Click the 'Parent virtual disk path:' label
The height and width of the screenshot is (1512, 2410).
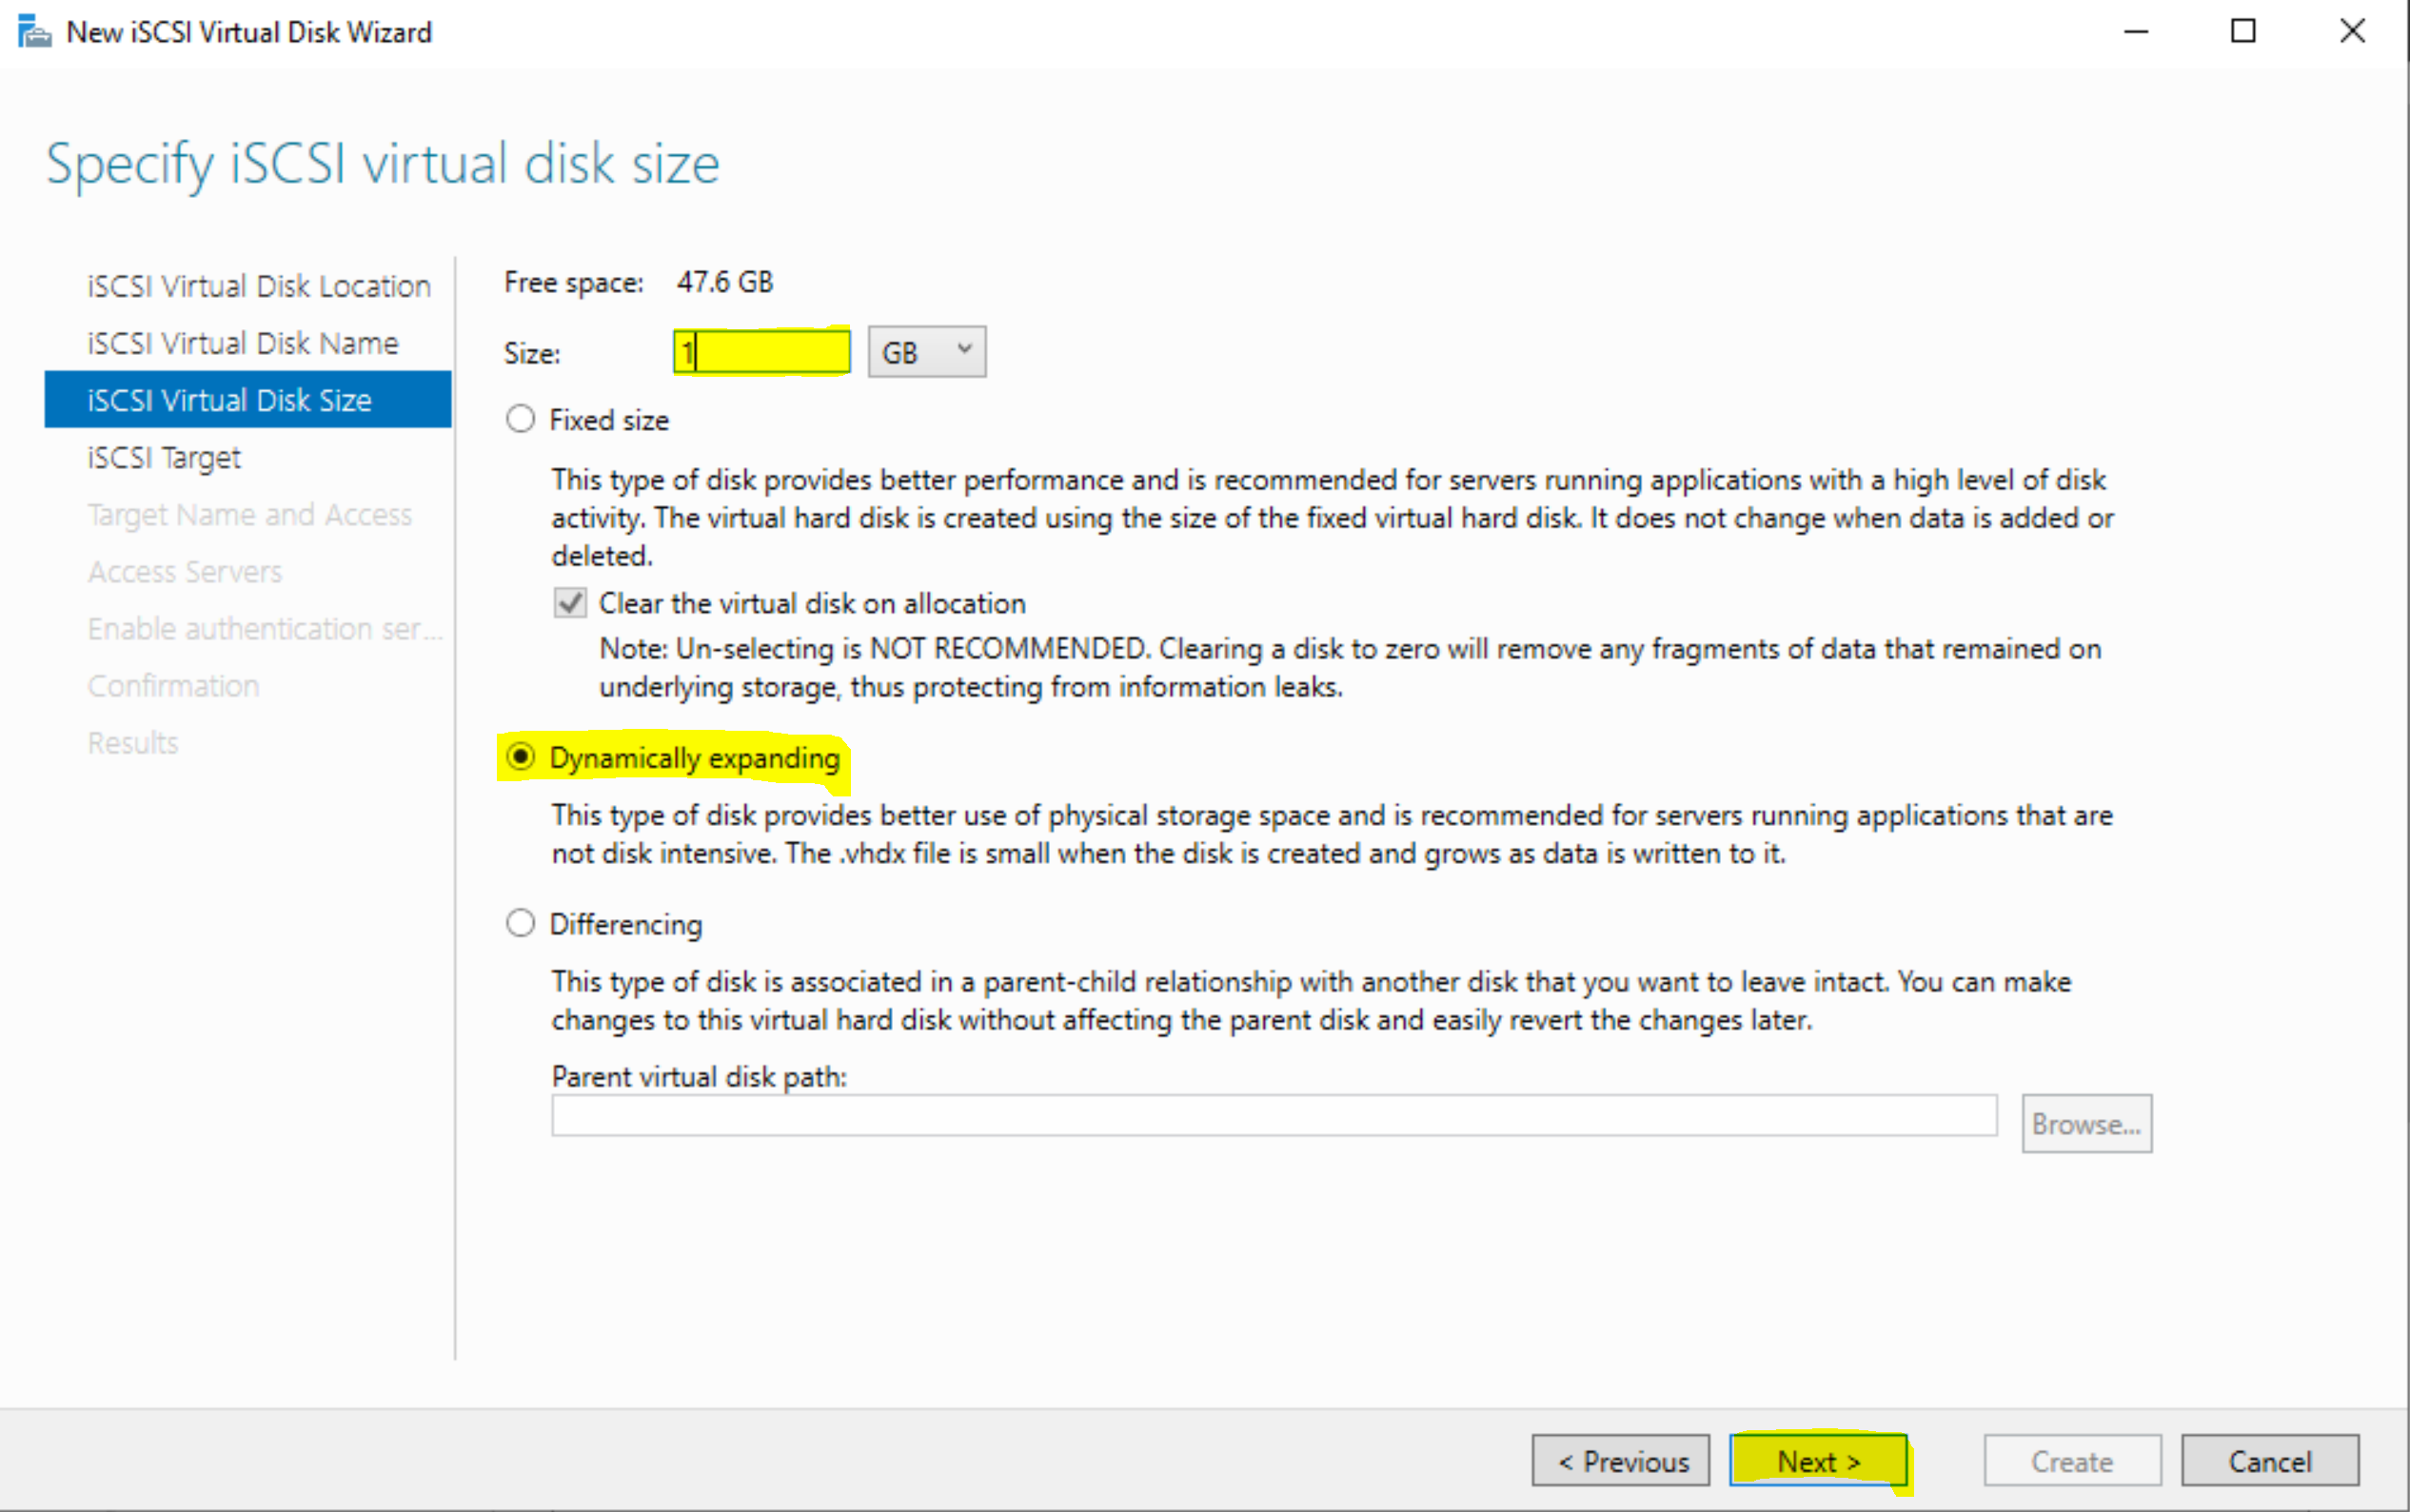tap(699, 1077)
